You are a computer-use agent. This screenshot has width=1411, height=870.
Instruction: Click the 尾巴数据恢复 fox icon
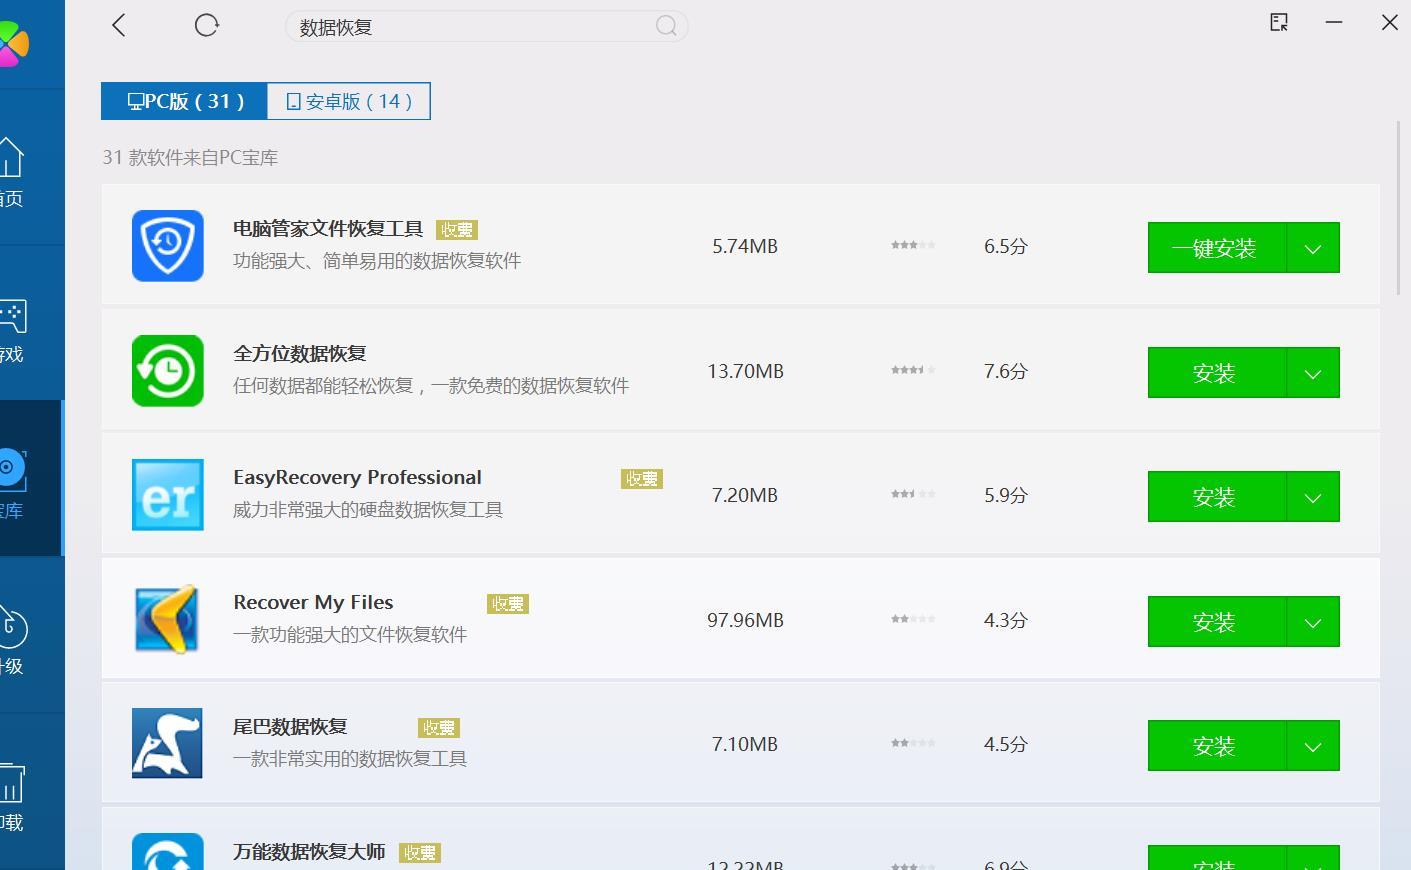167,744
